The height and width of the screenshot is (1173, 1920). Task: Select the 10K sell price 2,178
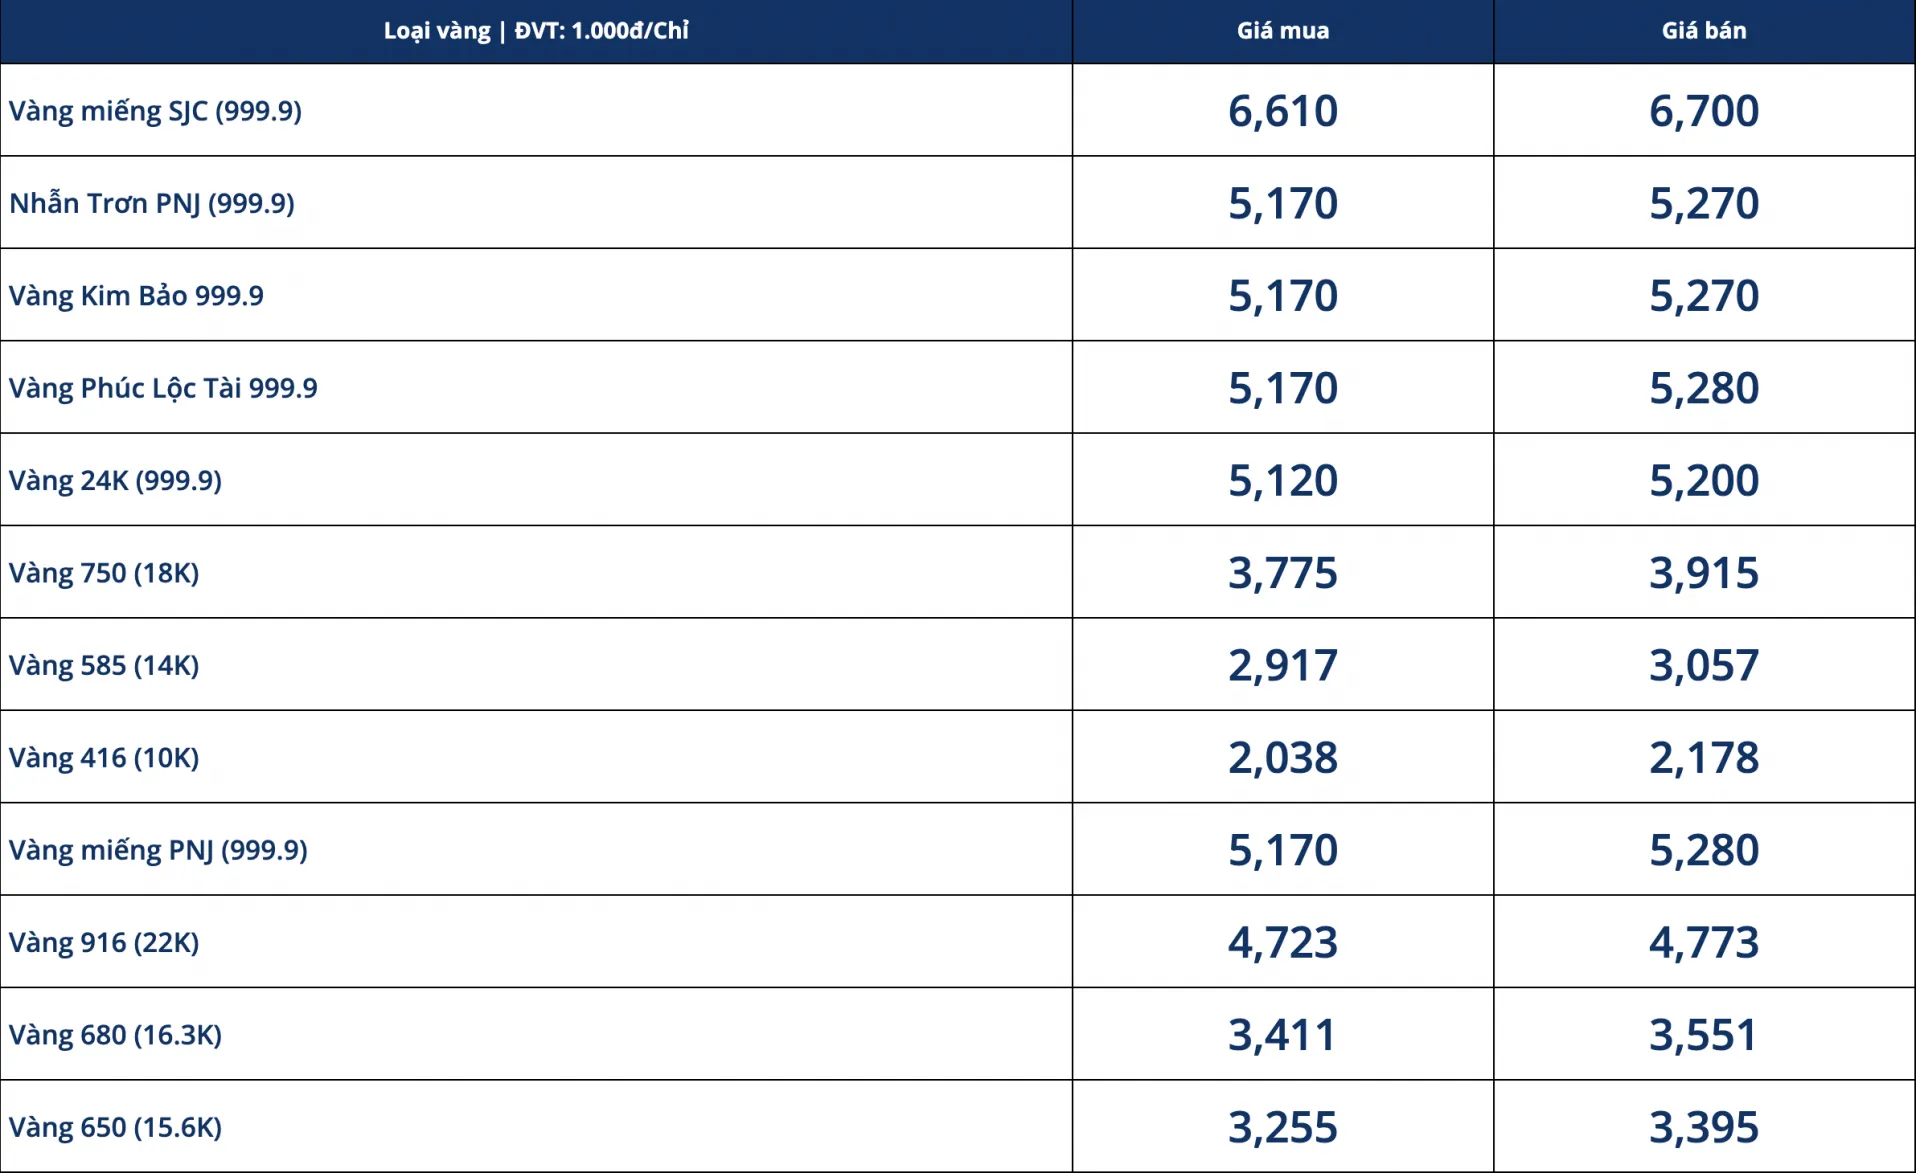[x=1704, y=757]
